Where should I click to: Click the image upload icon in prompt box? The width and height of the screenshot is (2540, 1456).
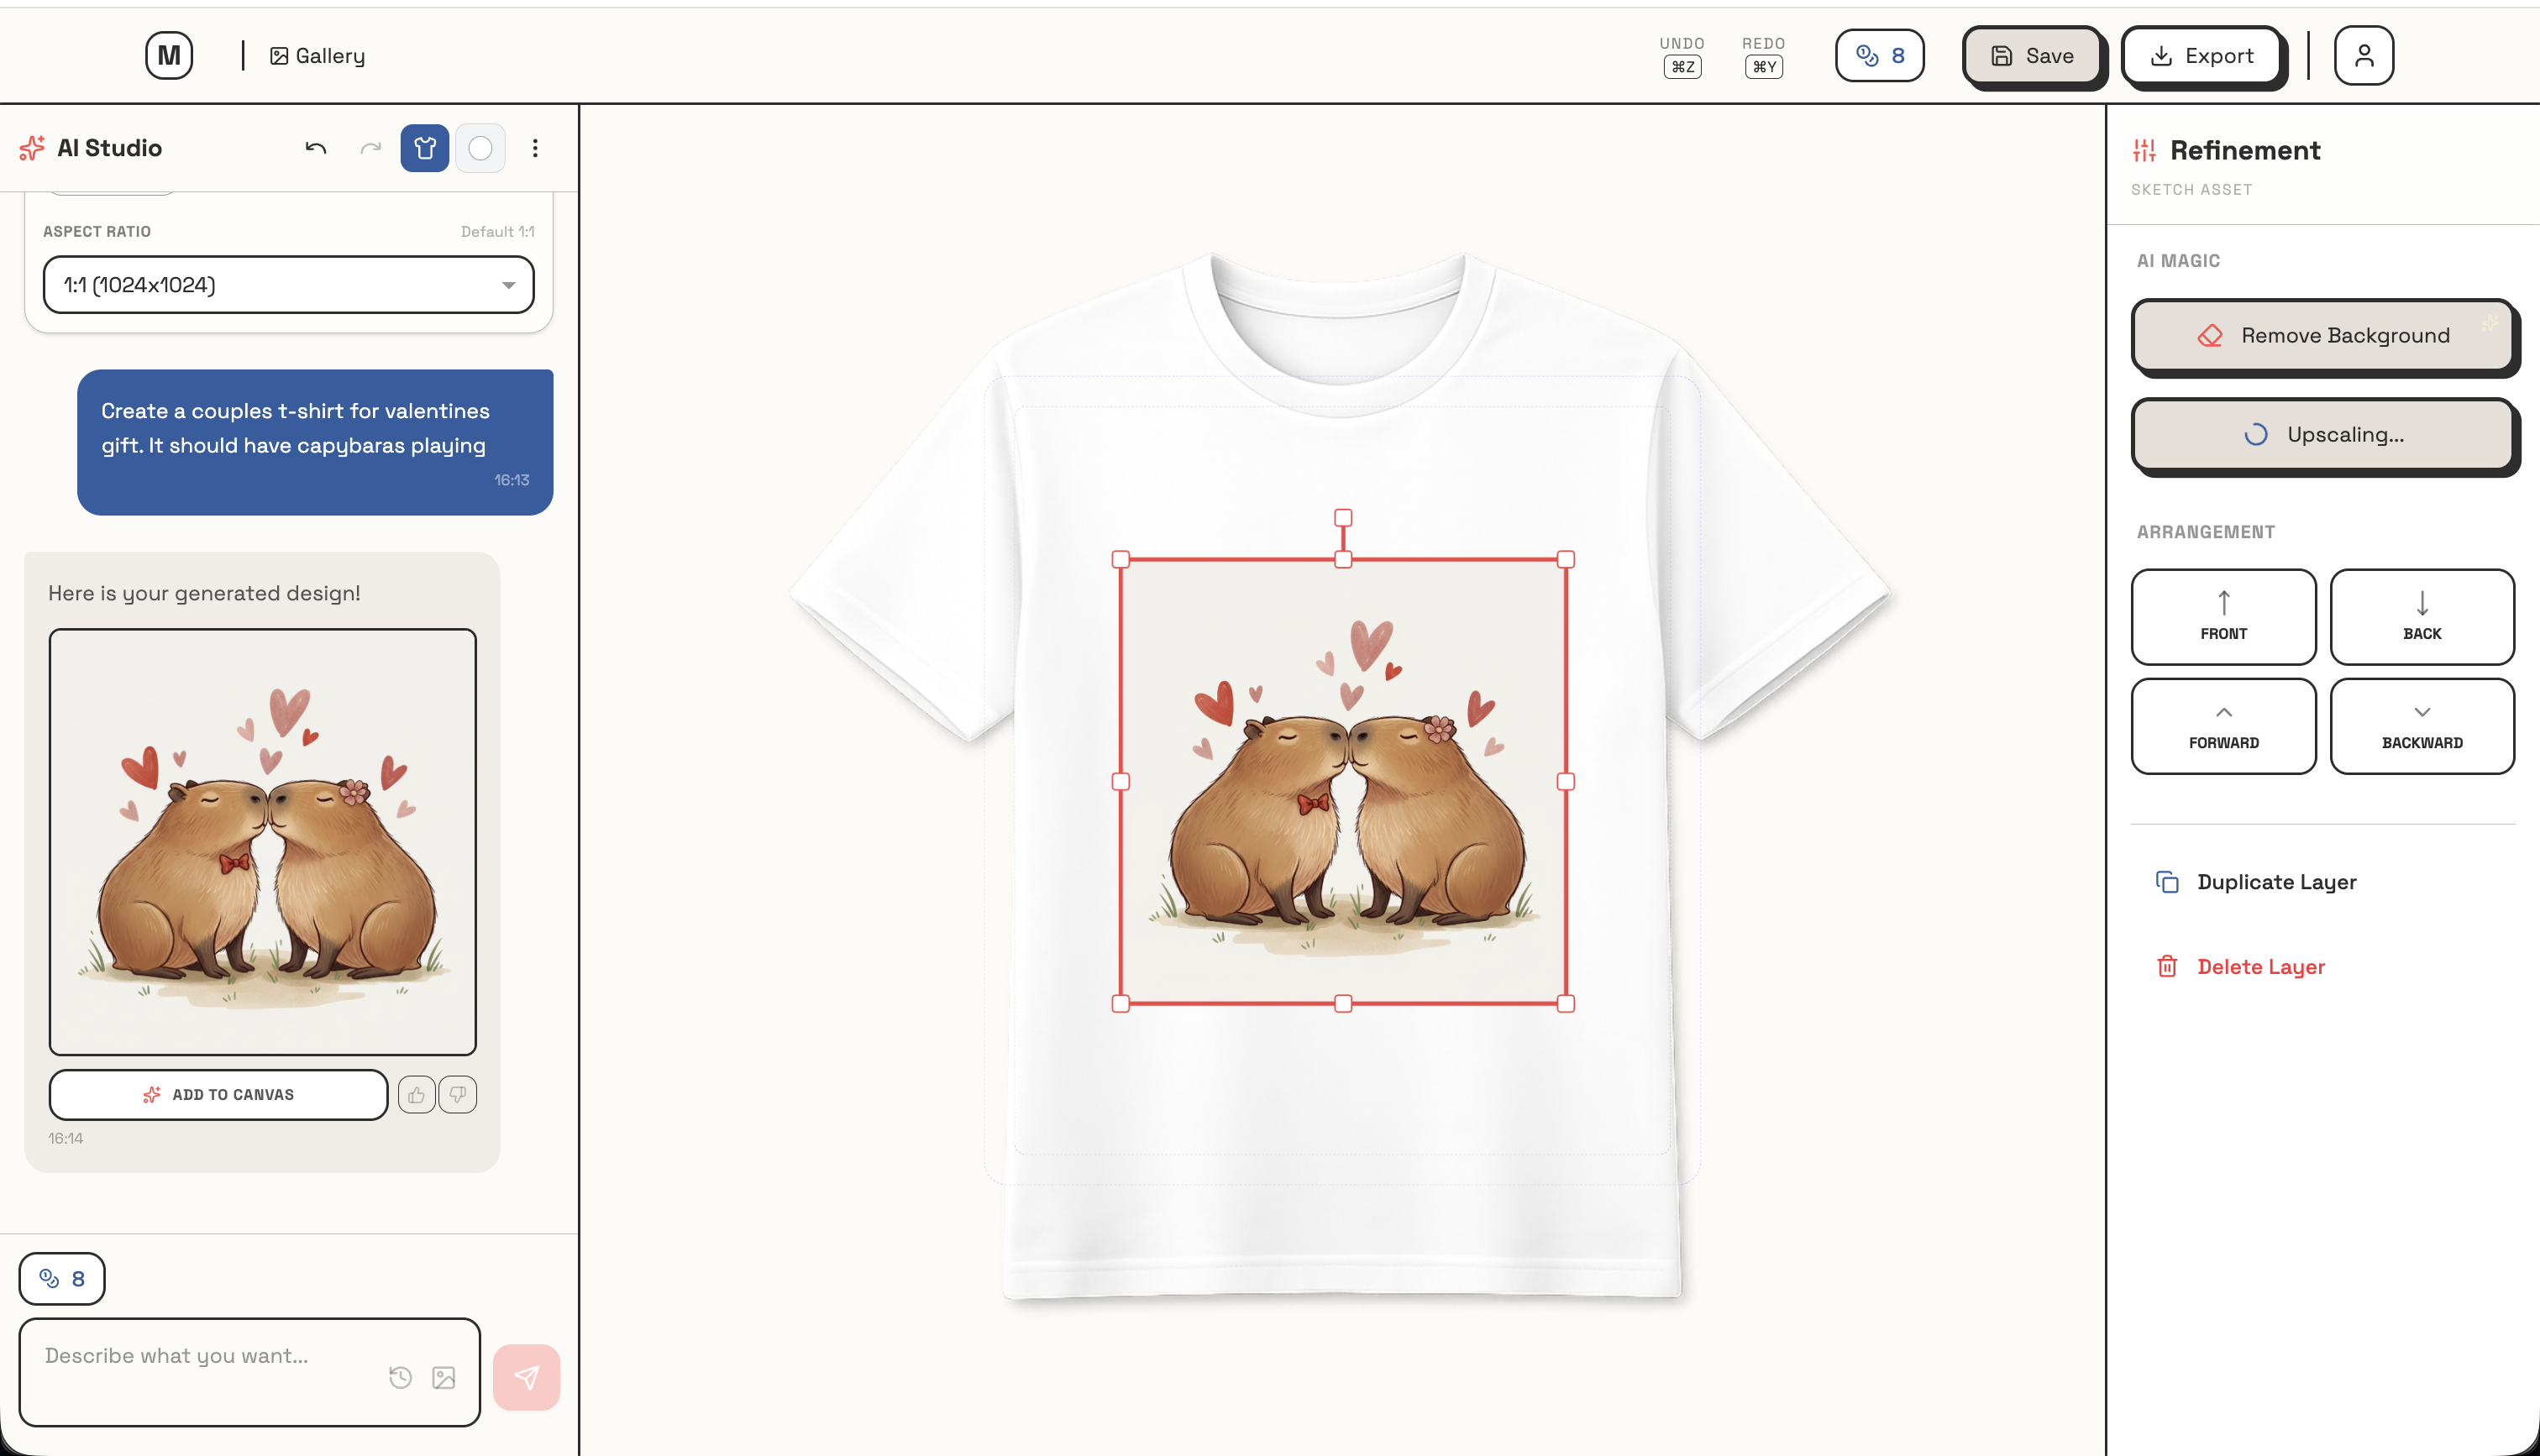click(444, 1377)
